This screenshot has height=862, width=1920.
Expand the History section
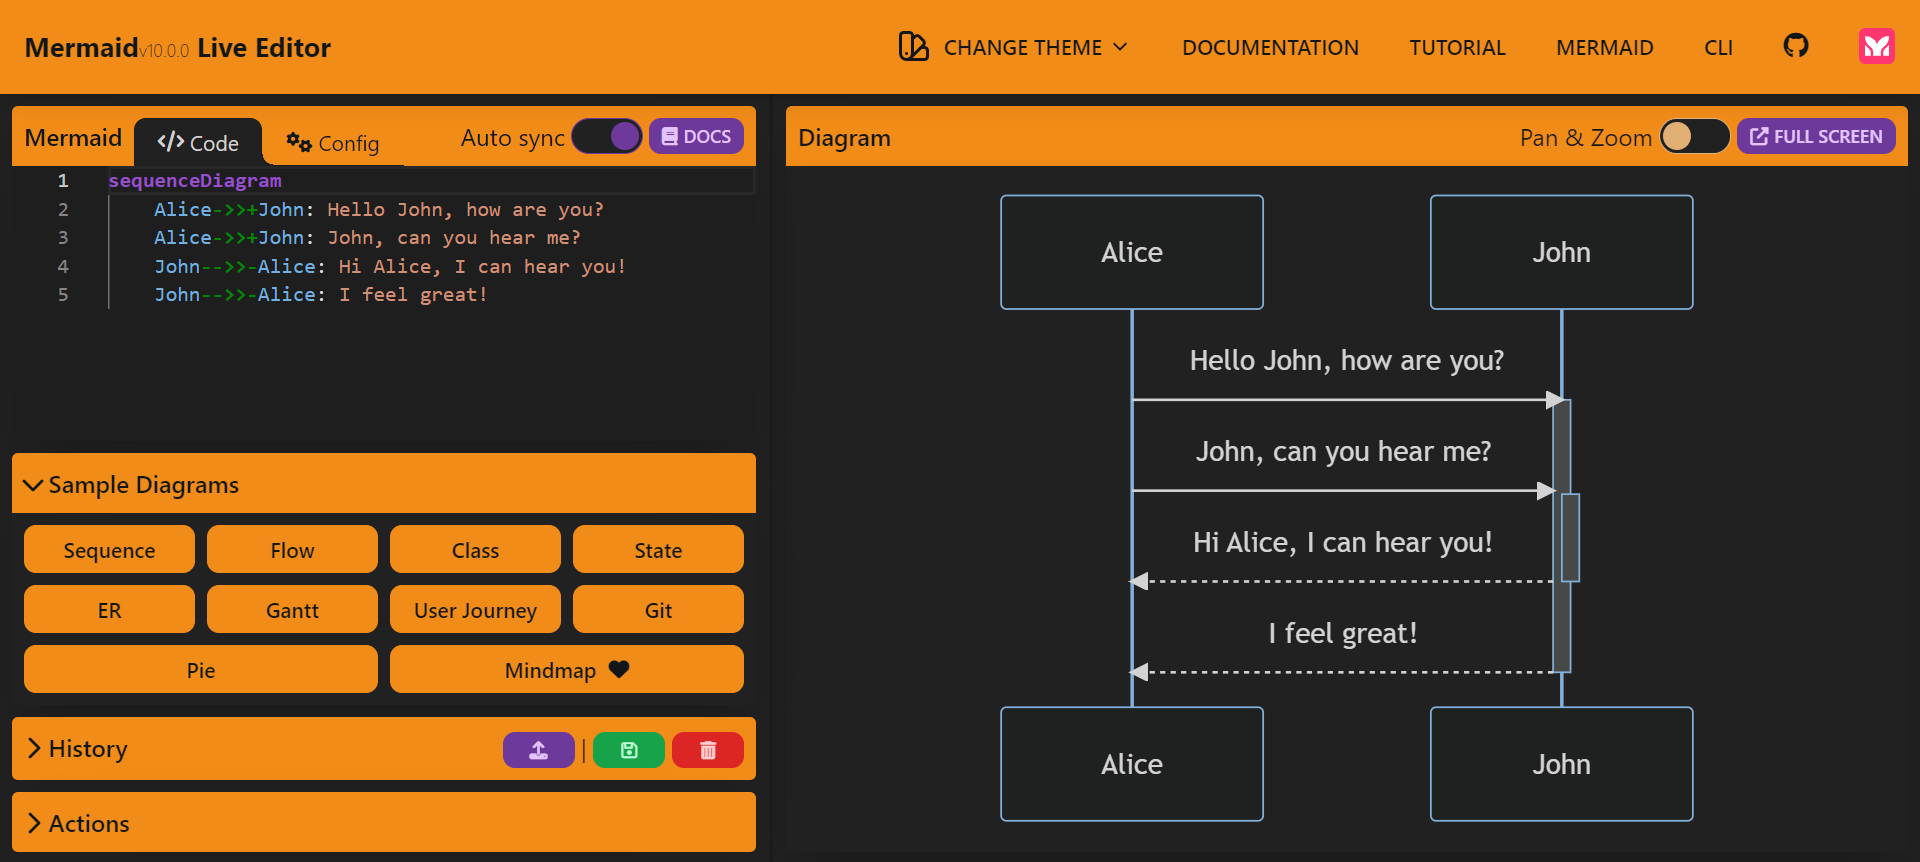[x=78, y=748]
